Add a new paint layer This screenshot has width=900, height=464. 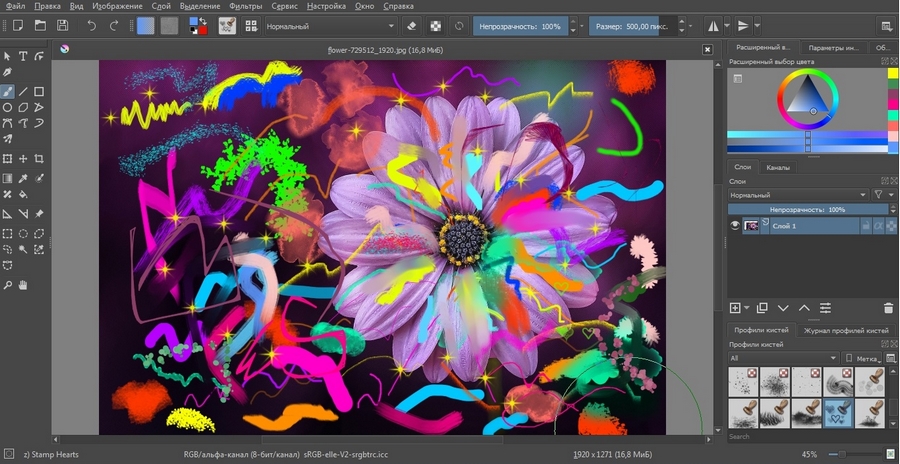pos(735,308)
